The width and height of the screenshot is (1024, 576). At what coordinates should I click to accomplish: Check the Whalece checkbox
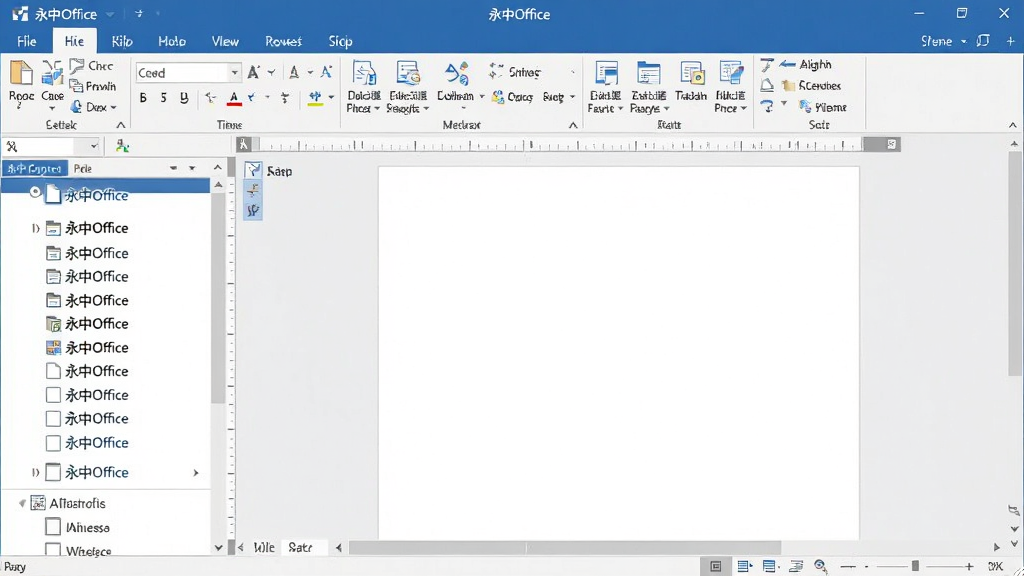(x=53, y=549)
